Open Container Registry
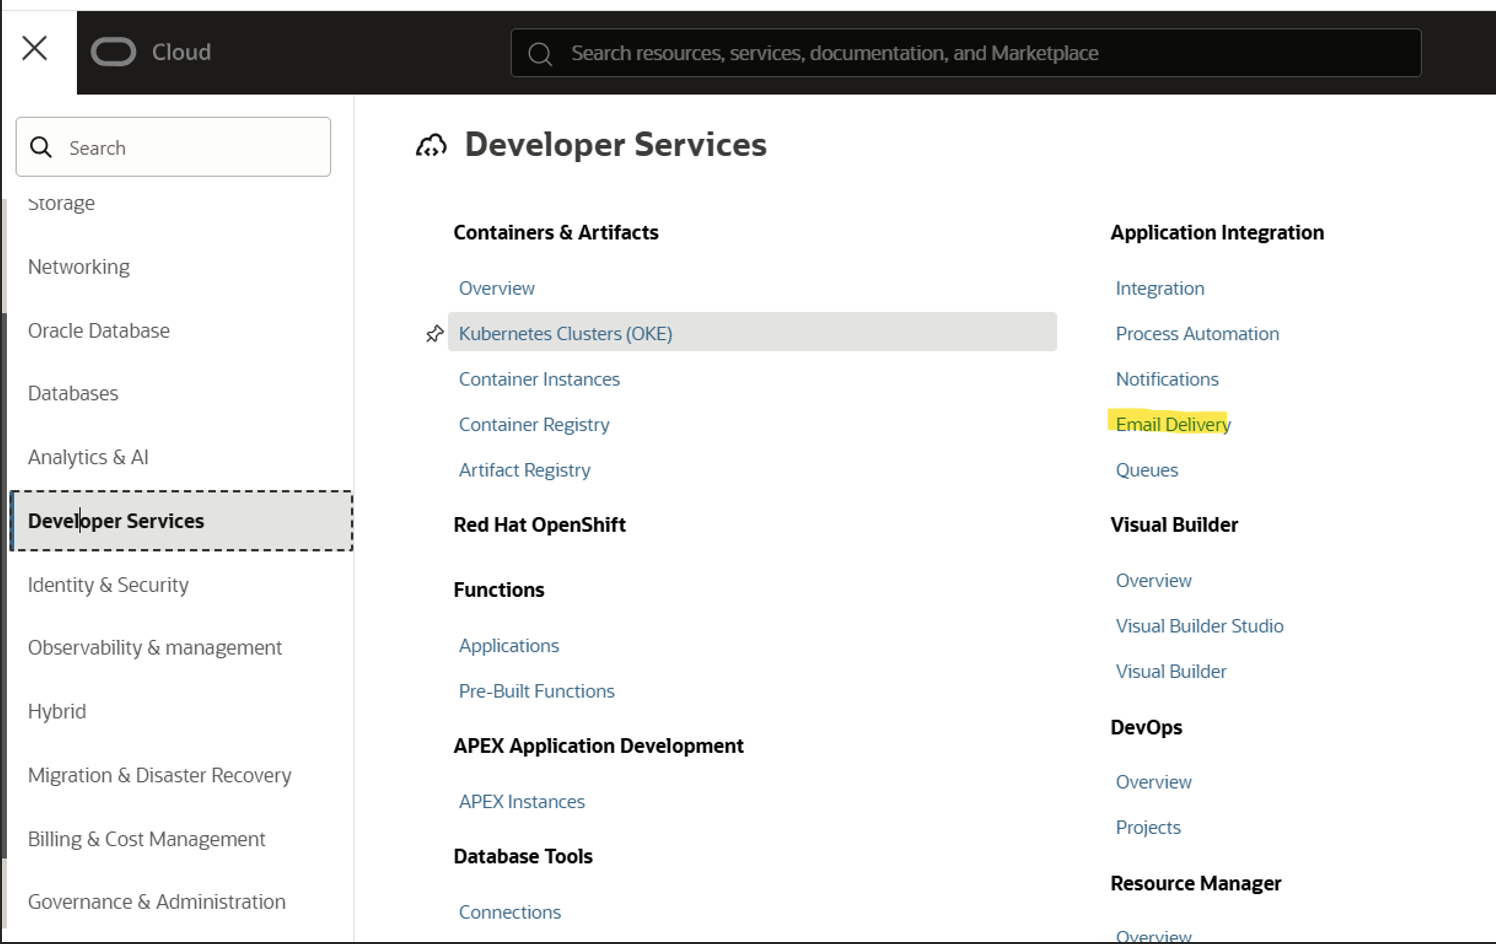 click(x=533, y=424)
